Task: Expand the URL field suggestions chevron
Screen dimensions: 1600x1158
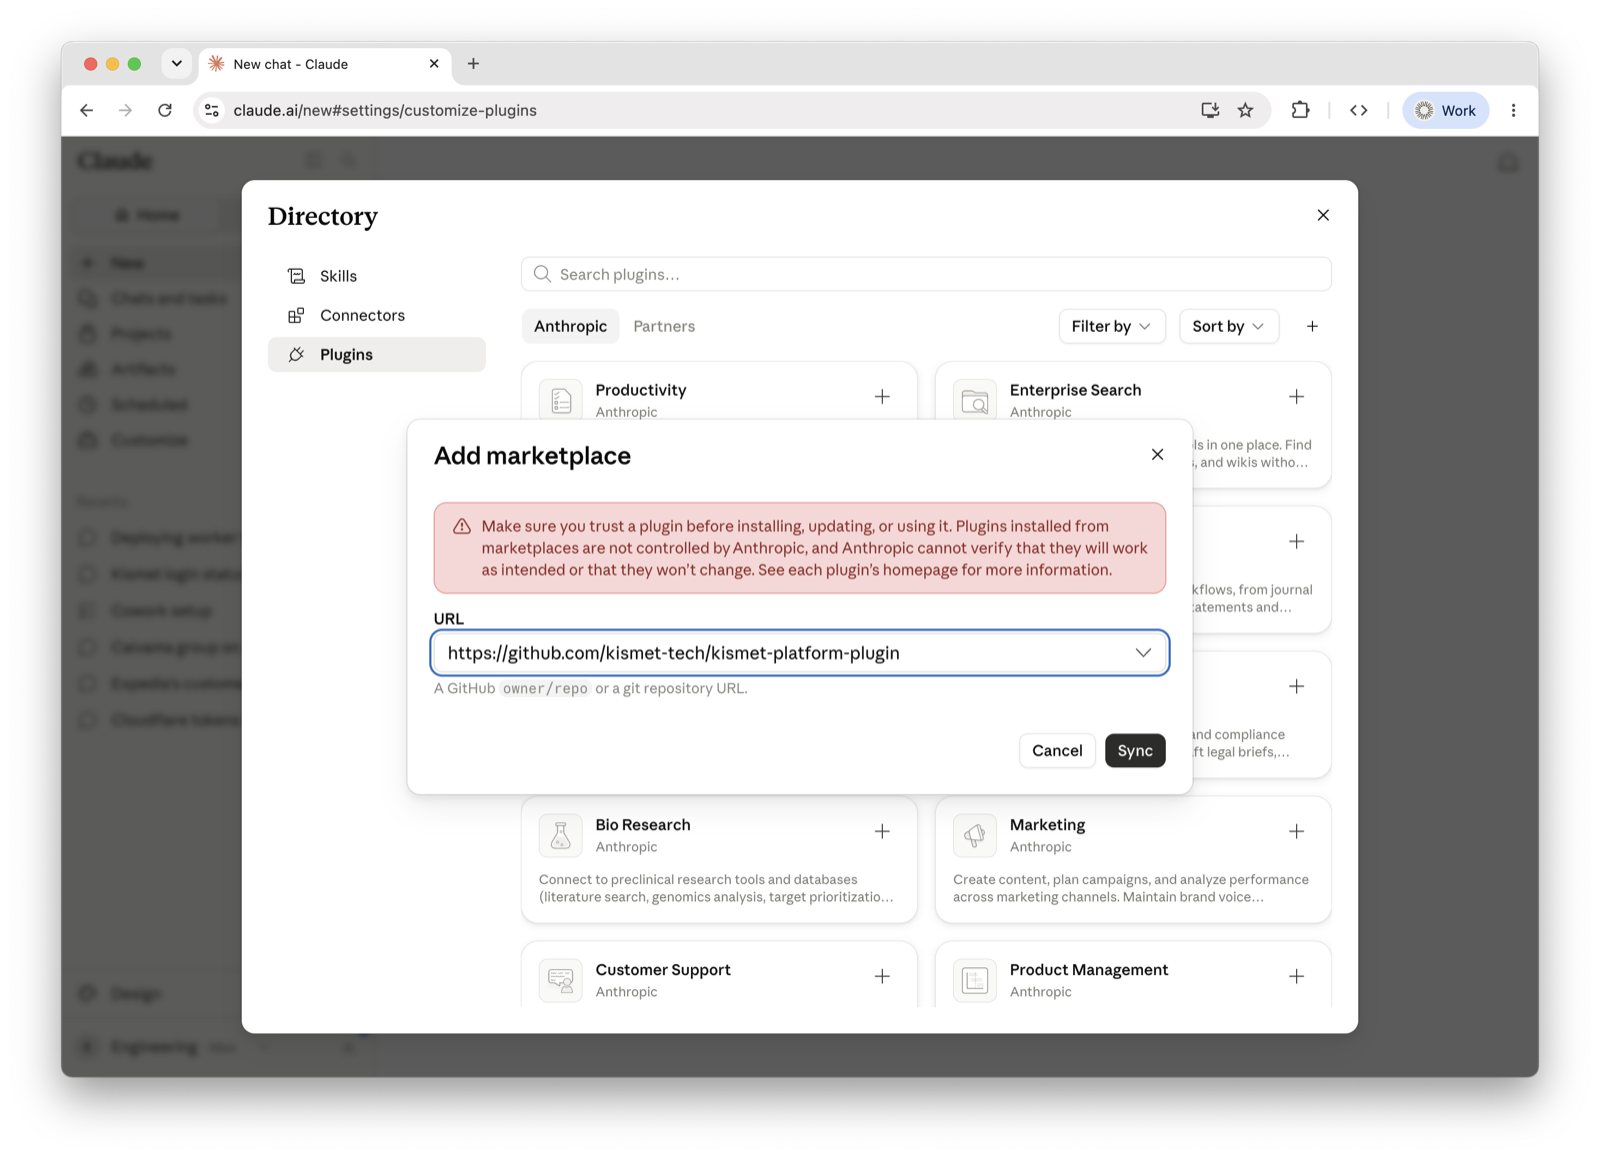Action: (1143, 653)
